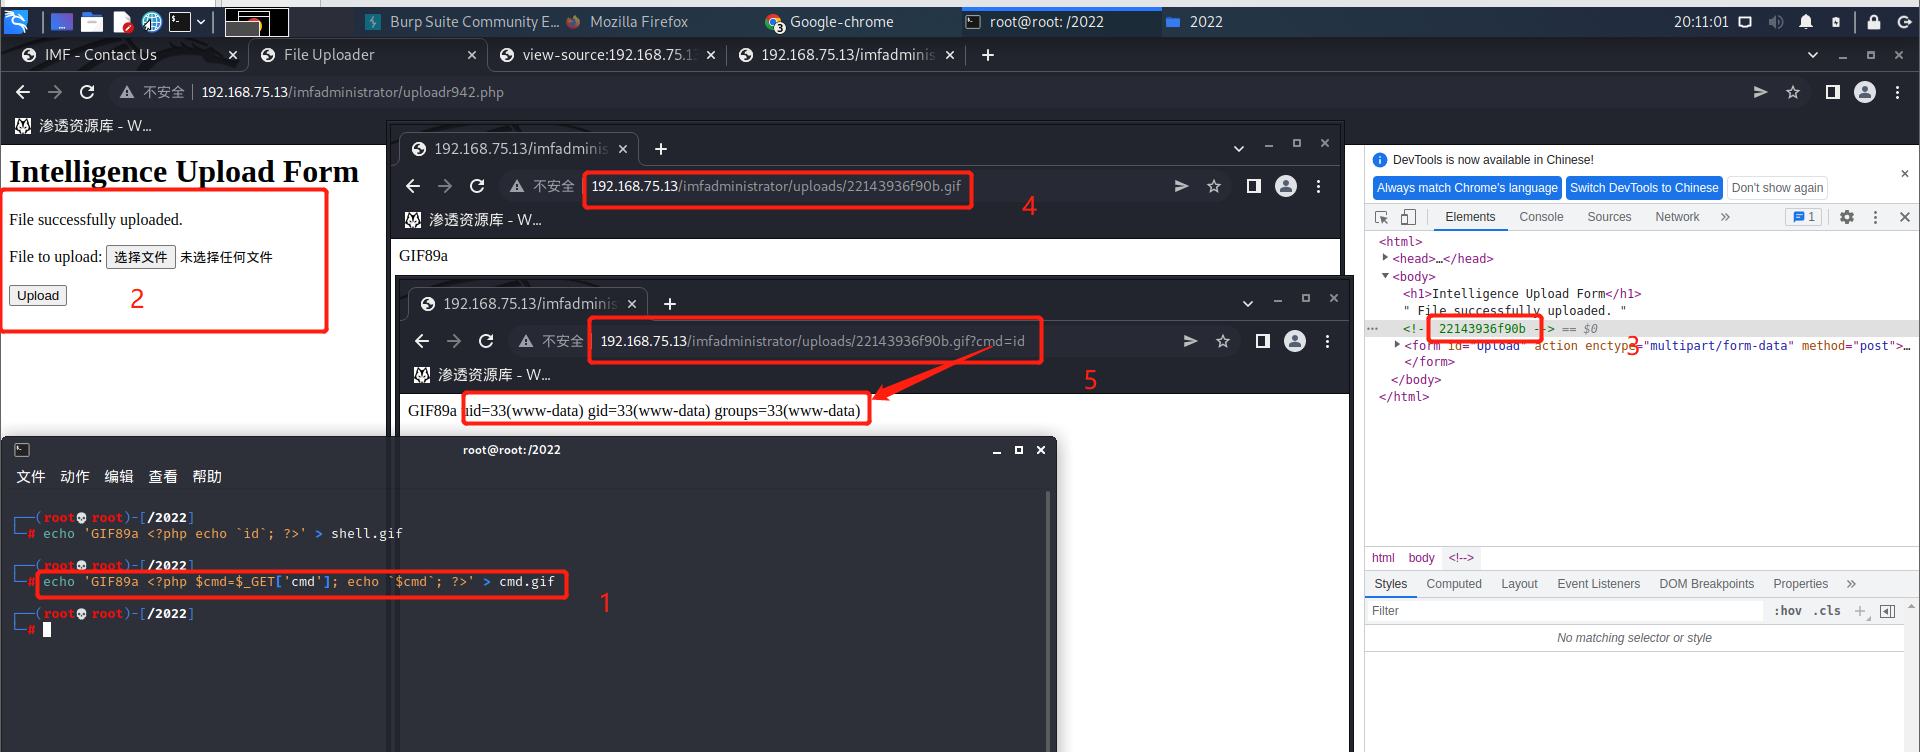Dismiss the DevTools language notification bar

[1904, 173]
